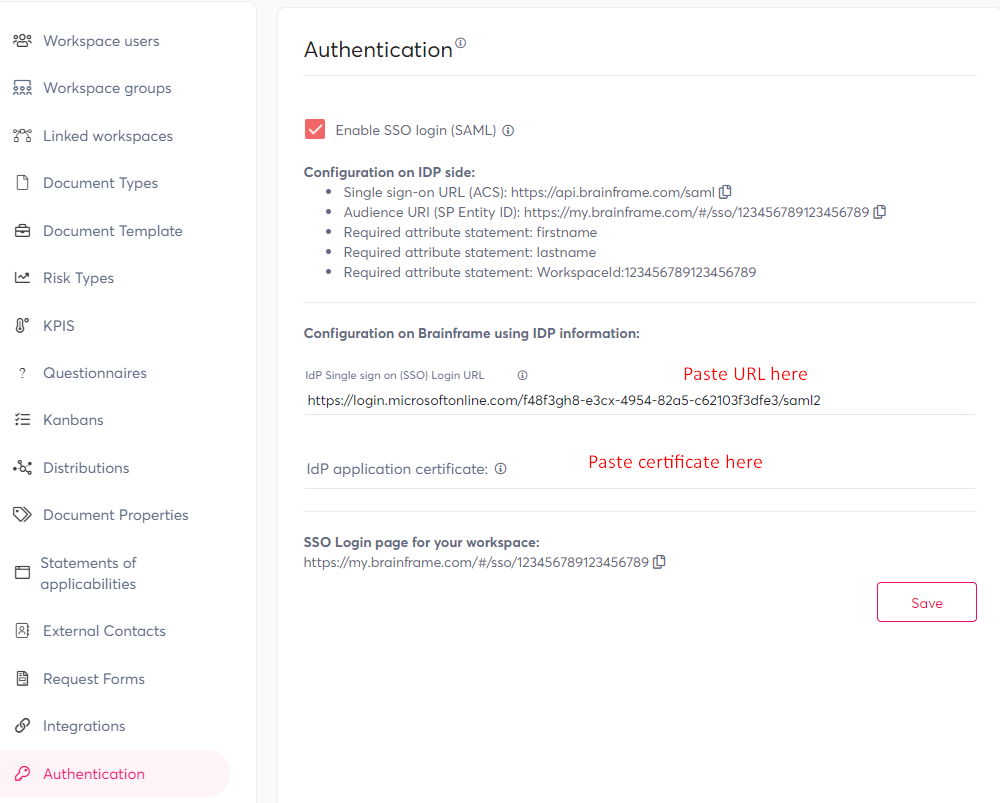Open Workspace groups in sidebar
The width and height of the screenshot is (1000, 803).
coord(107,88)
